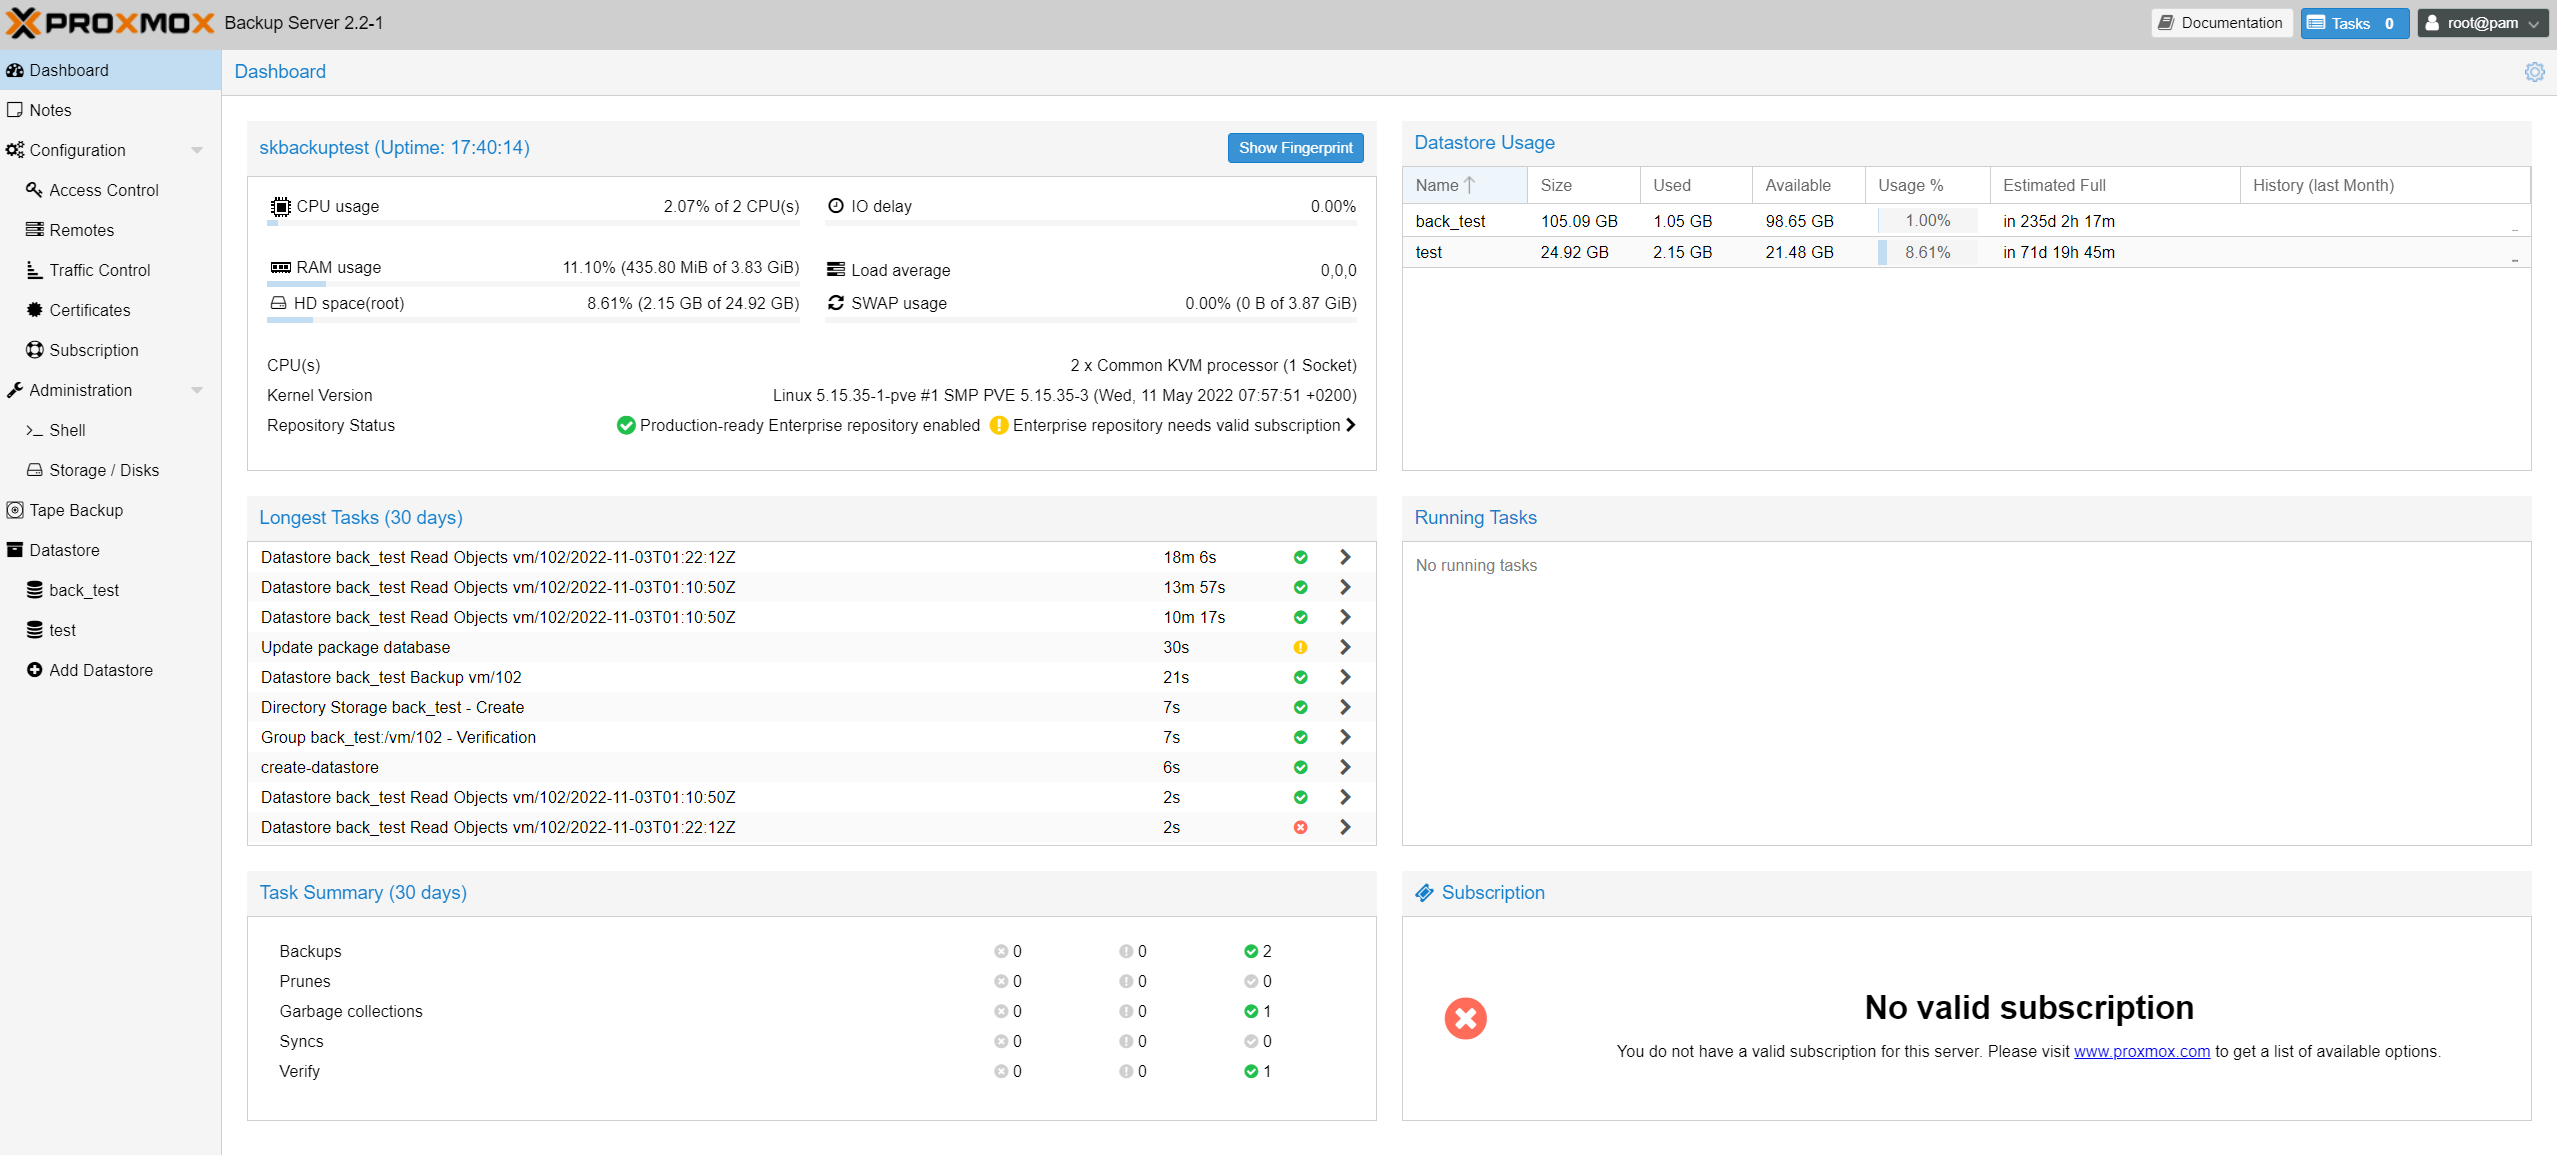Open the dashboard settings gear icon
The height and width of the screenshot is (1155, 2557).
click(2534, 72)
